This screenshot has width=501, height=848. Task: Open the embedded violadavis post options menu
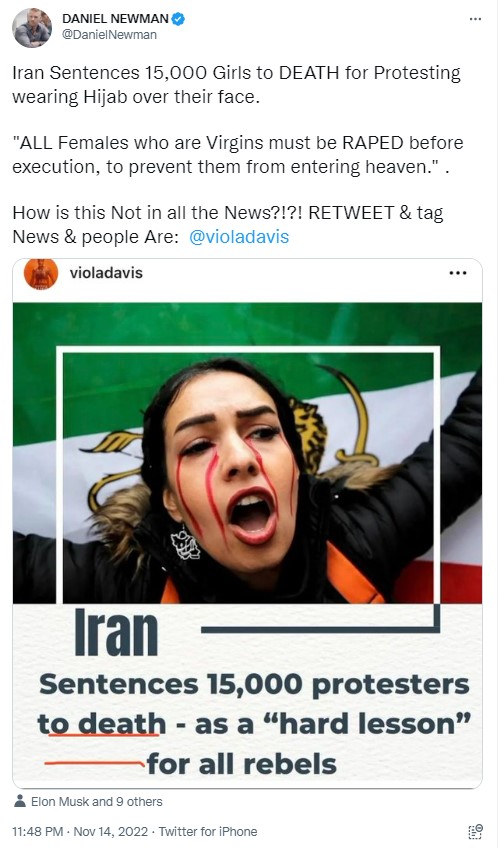click(x=458, y=273)
